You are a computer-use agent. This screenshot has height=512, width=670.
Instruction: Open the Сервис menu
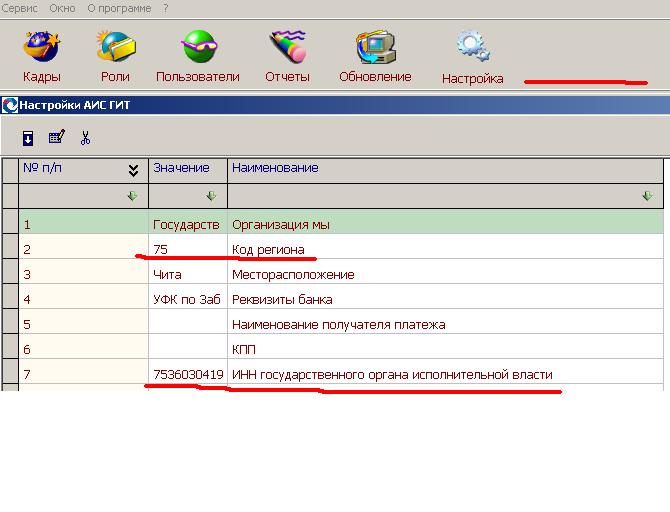tap(20, 8)
